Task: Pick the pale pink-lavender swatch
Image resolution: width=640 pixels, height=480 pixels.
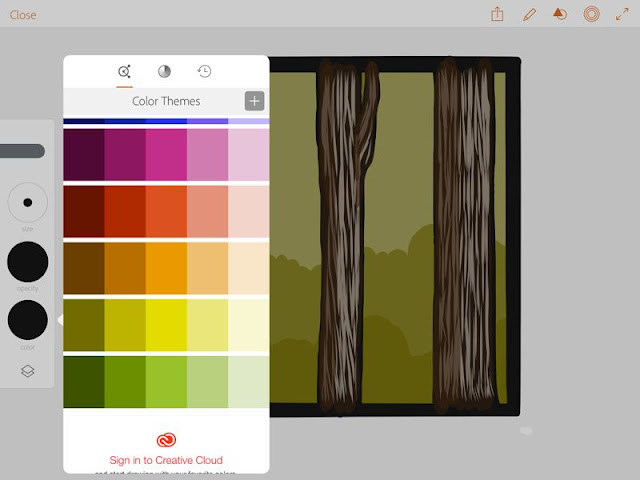Action: (249, 155)
